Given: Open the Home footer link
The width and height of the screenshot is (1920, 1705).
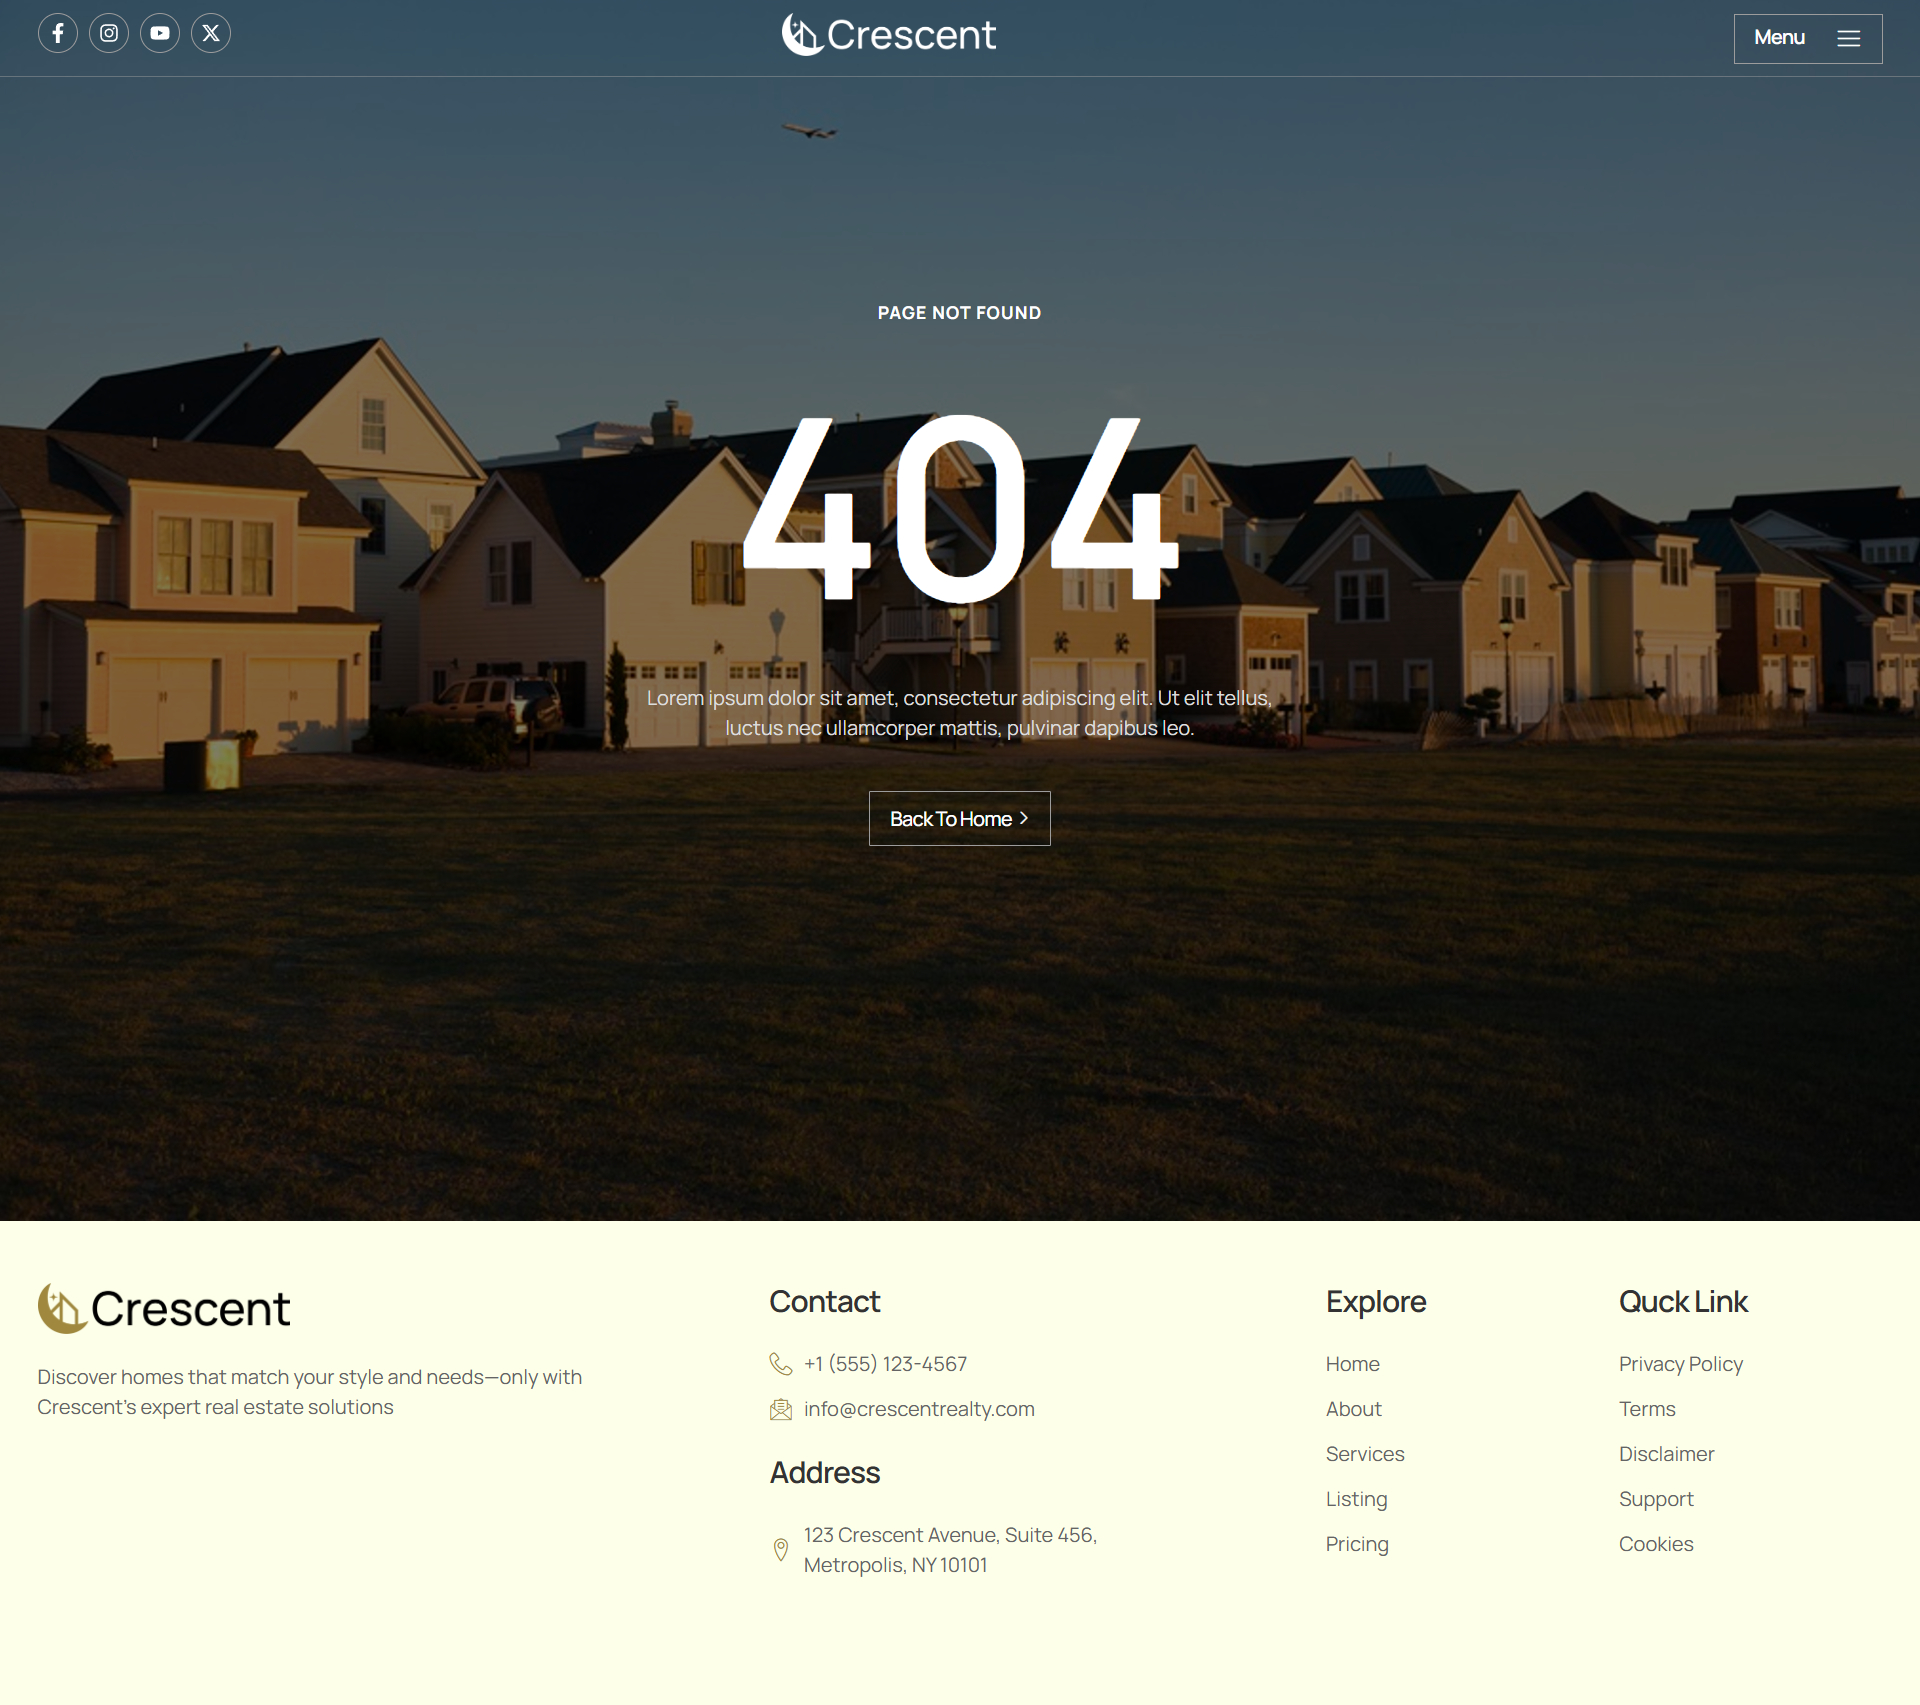Looking at the screenshot, I should tap(1352, 1364).
